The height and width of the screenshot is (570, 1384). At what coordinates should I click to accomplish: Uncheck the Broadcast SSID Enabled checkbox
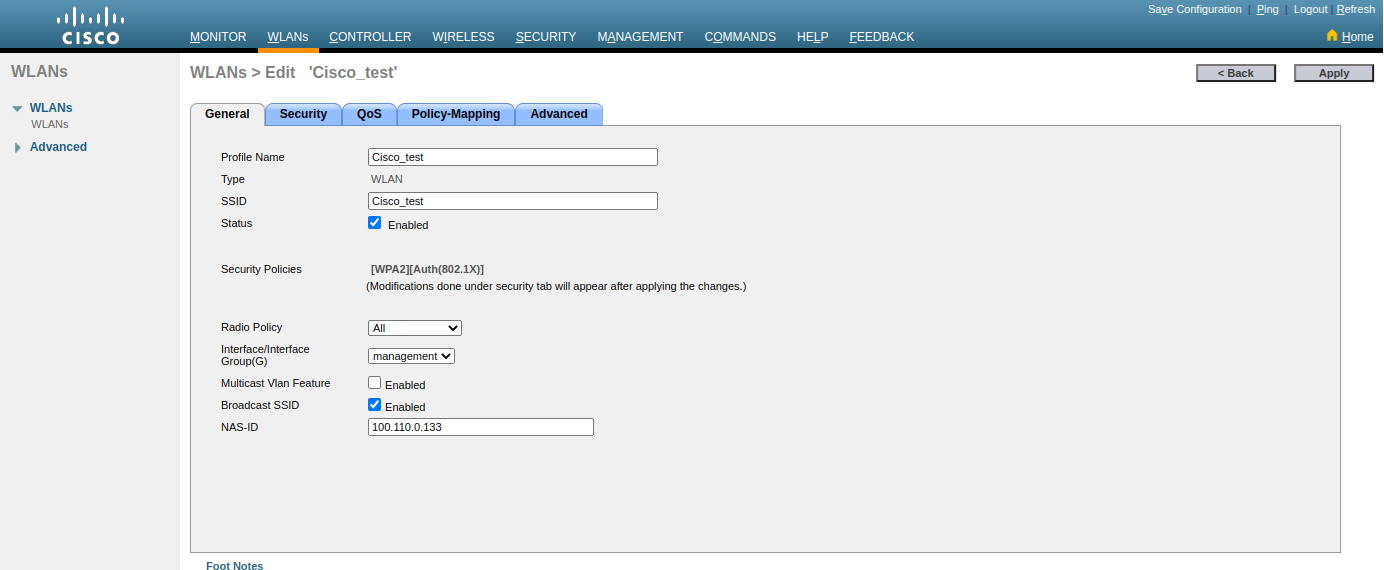375,405
